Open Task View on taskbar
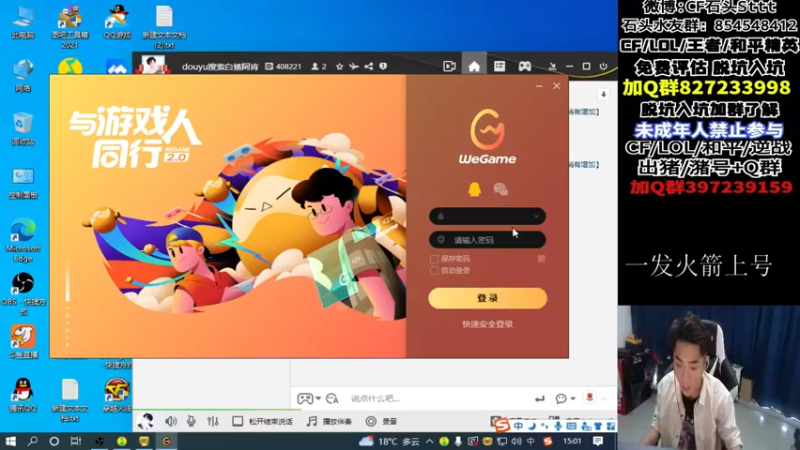Viewport: 800px width, 450px height. tap(76, 441)
